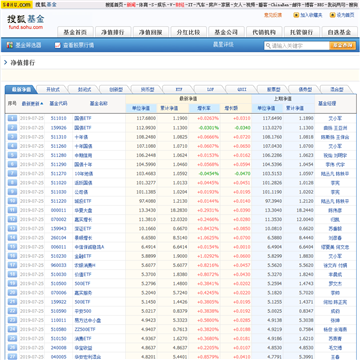Click the 设为首页 icon

(x=332, y=15)
